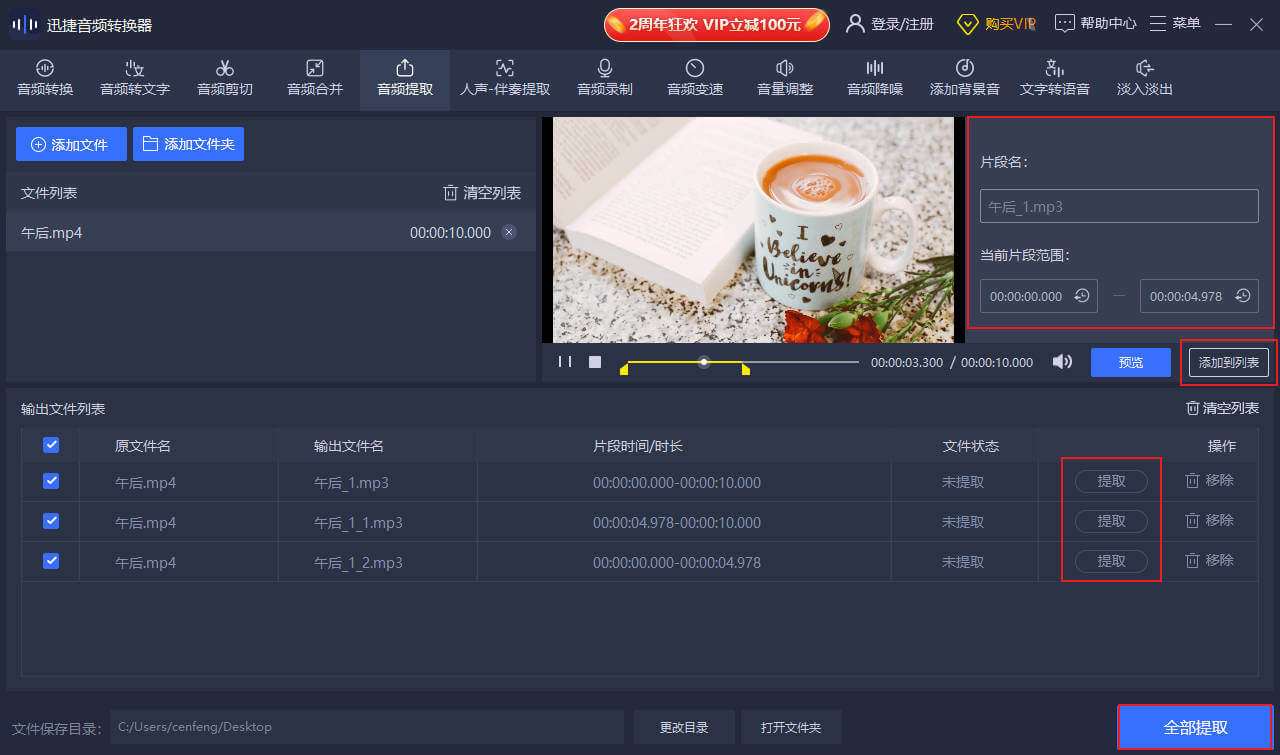Open the 音频剪切 scissors tool

coord(225,77)
